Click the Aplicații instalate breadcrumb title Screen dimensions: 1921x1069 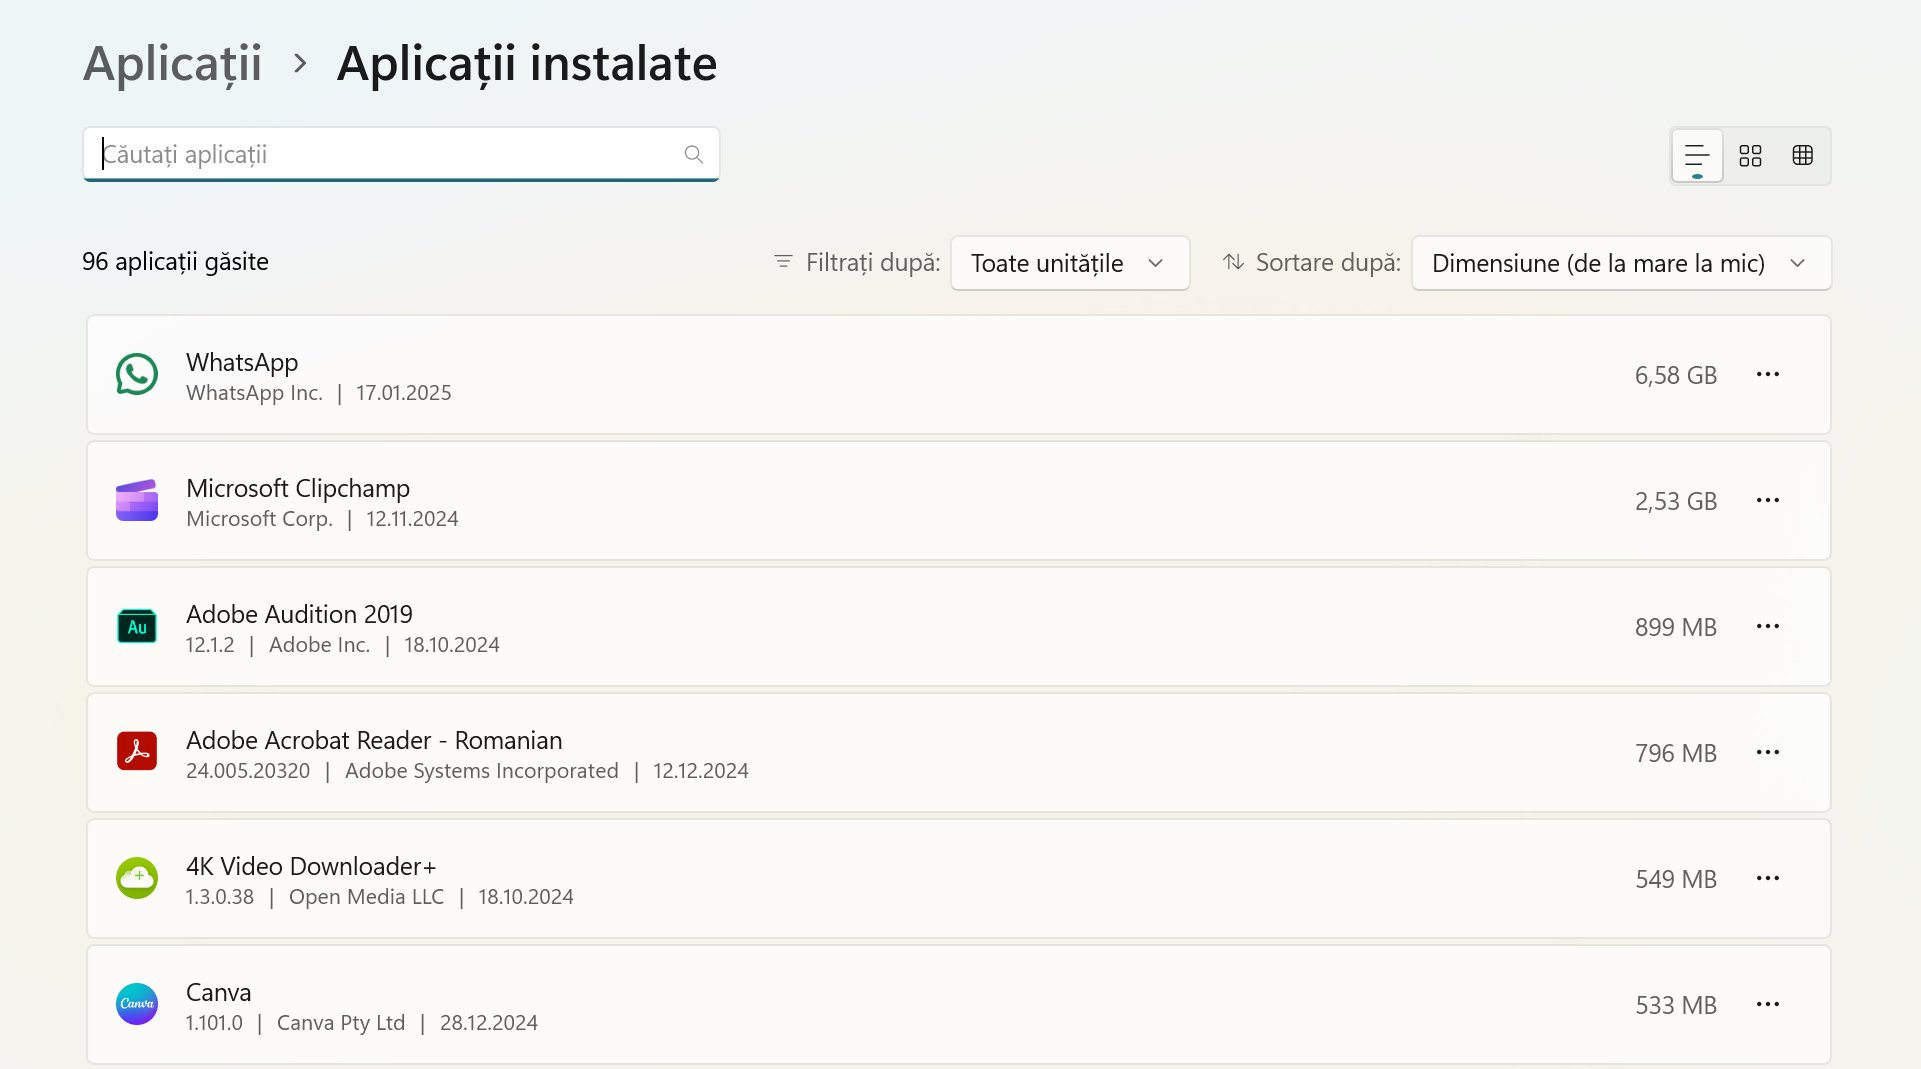527,64
